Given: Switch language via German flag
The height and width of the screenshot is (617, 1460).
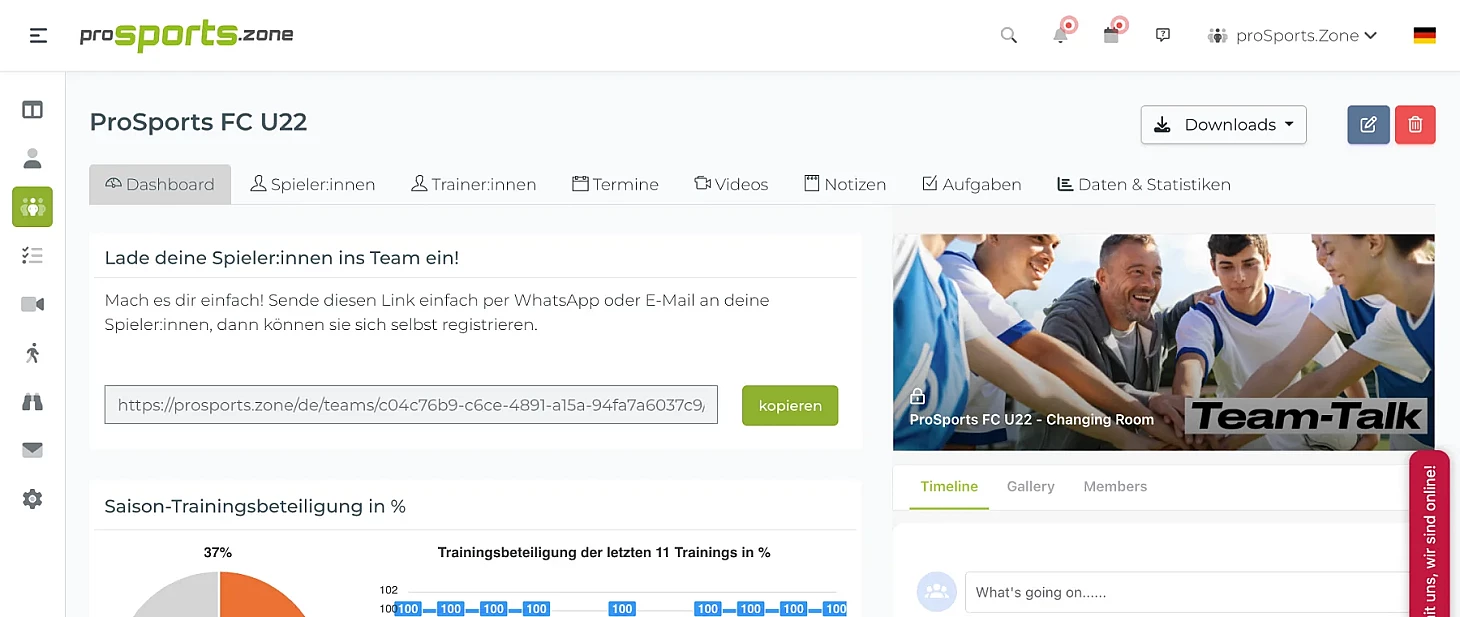Looking at the screenshot, I should pyautogui.click(x=1424, y=36).
